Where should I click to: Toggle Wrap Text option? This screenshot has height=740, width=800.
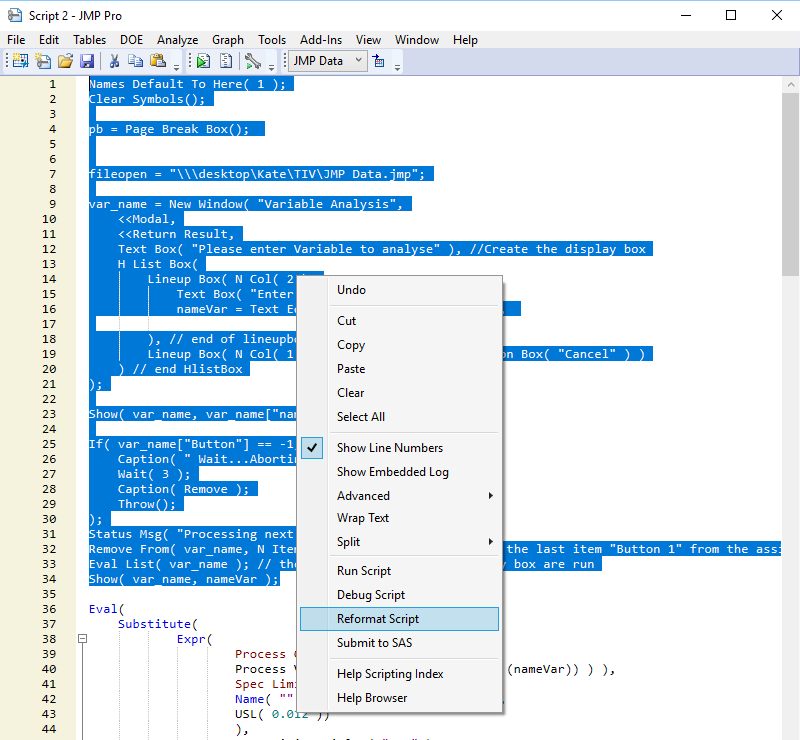coord(399,517)
